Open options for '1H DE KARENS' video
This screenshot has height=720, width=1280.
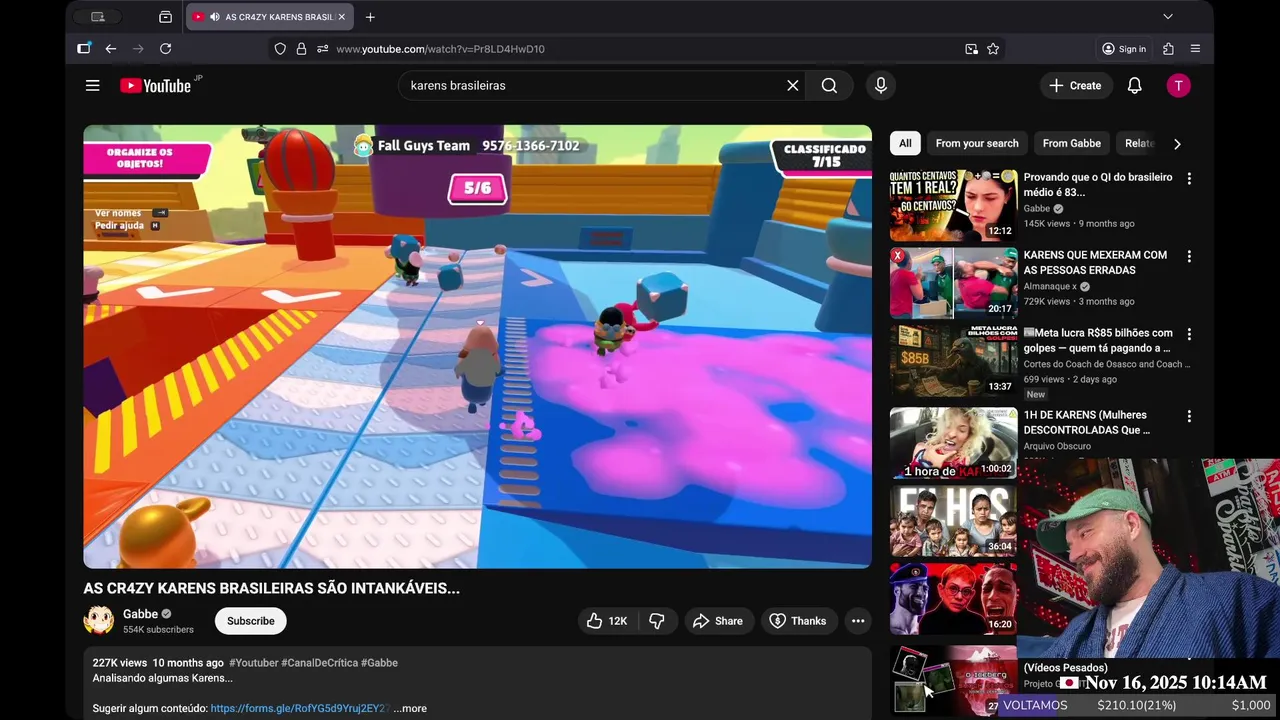pyautogui.click(x=1189, y=417)
